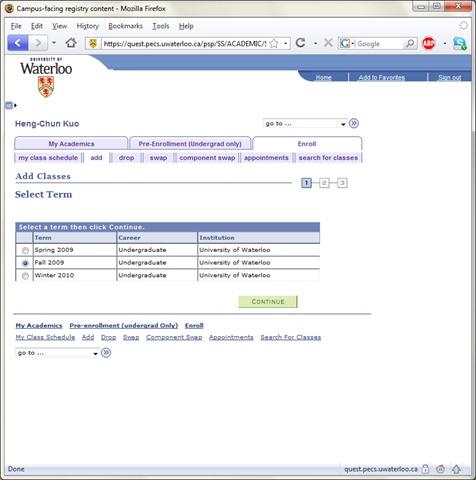Click the Home icon in toolbar
476x480 pixels.
point(71,43)
